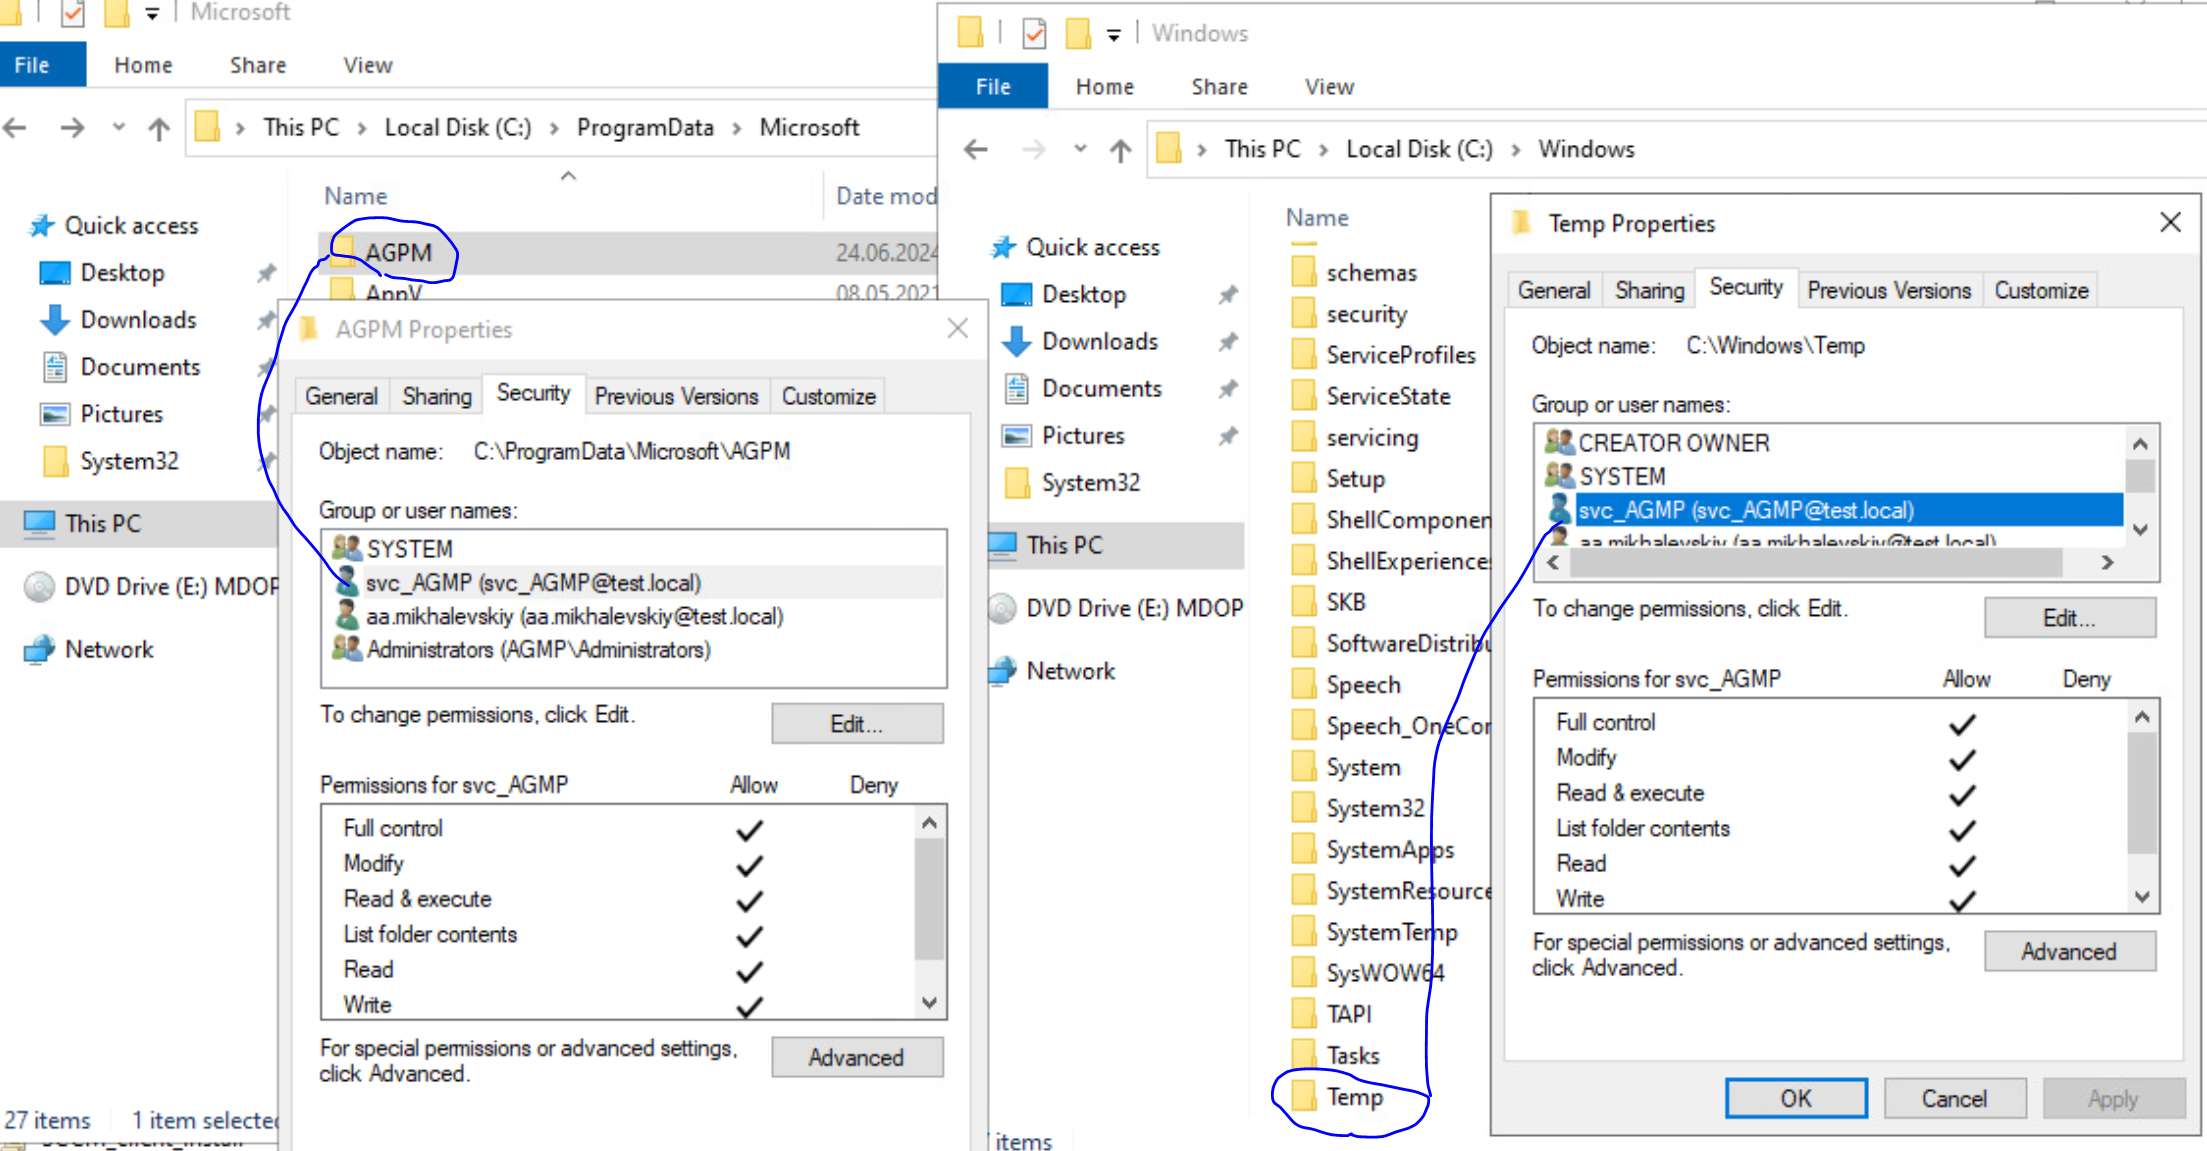
Task: Select svc_AGPM user in AGPM Properties
Action: [x=533, y=581]
